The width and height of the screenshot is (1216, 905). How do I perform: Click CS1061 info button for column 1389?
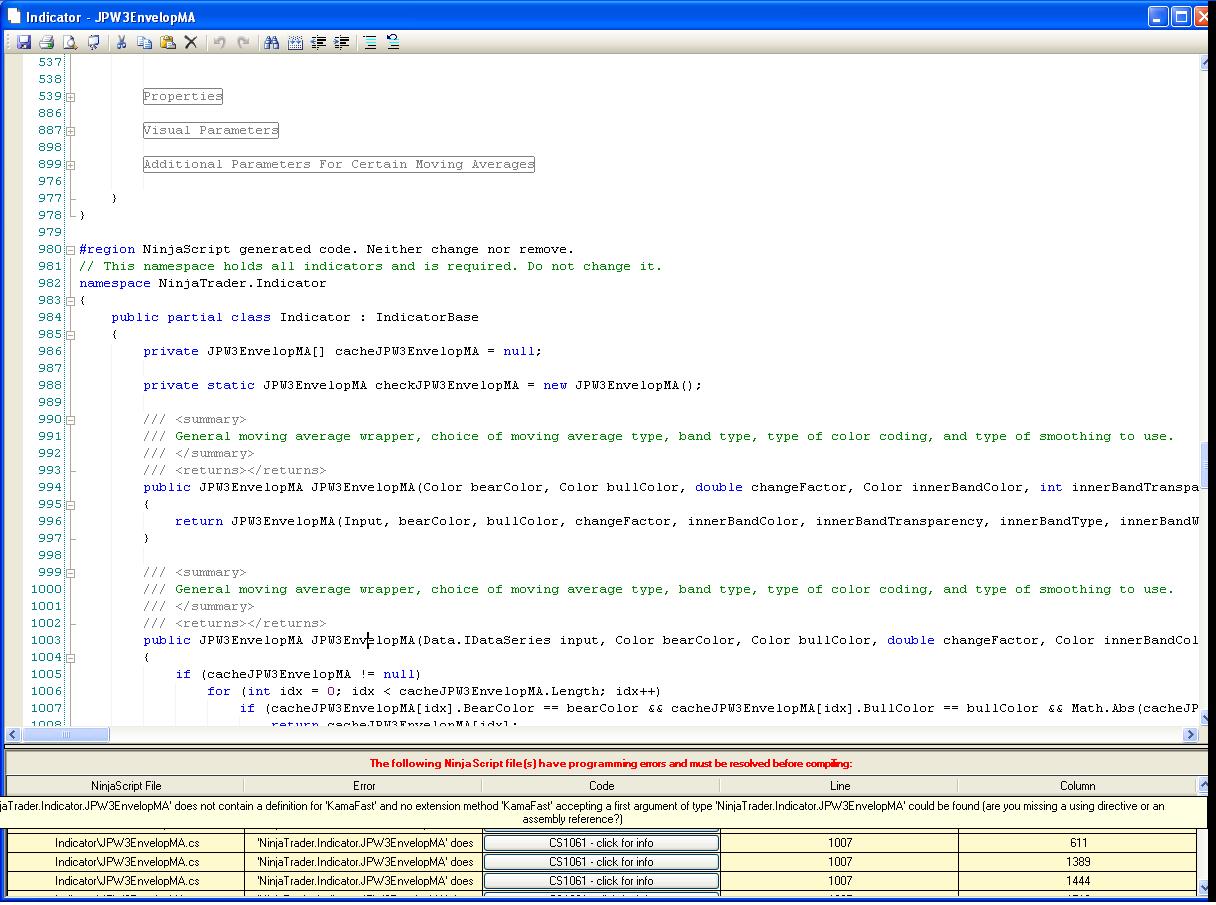pos(601,862)
